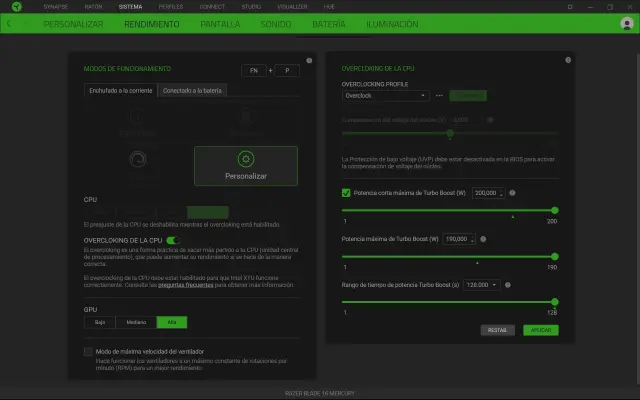Uncheck Potencia corta máxima de Turbo Boost
Screen dimensions: 640x400
point(346,192)
